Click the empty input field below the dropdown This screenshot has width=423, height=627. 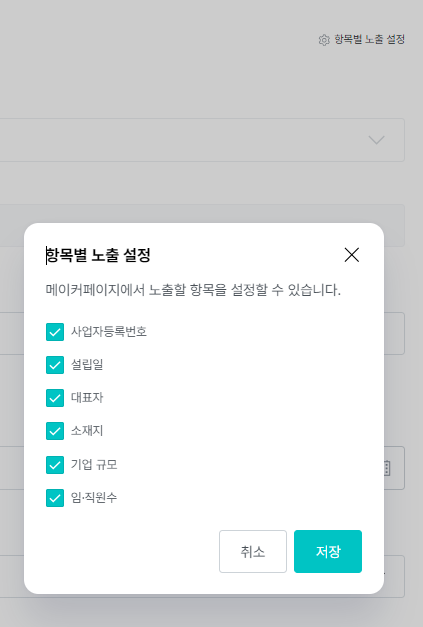(x=202, y=226)
